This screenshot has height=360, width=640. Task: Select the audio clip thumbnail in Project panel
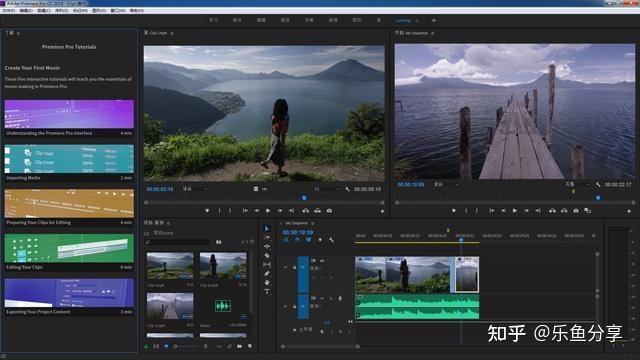223,306
